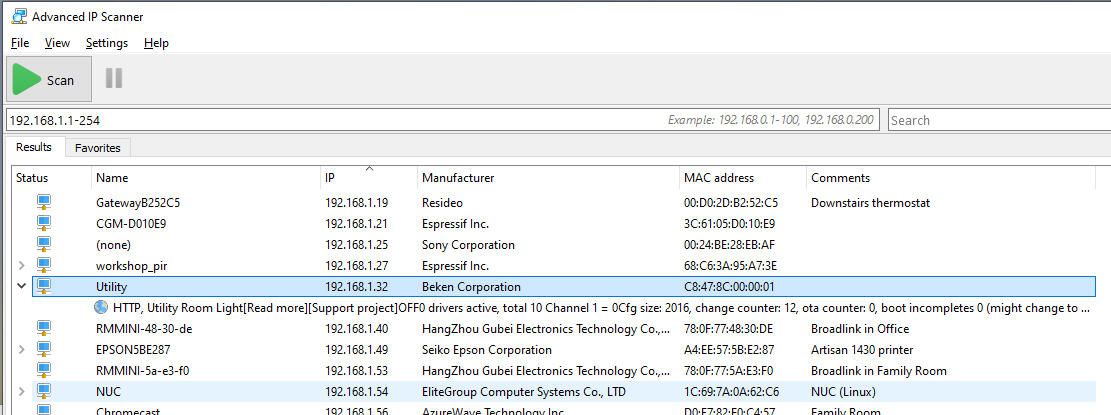
Task: Click the Seiko Epson Corporation cell
Action: (486, 350)
